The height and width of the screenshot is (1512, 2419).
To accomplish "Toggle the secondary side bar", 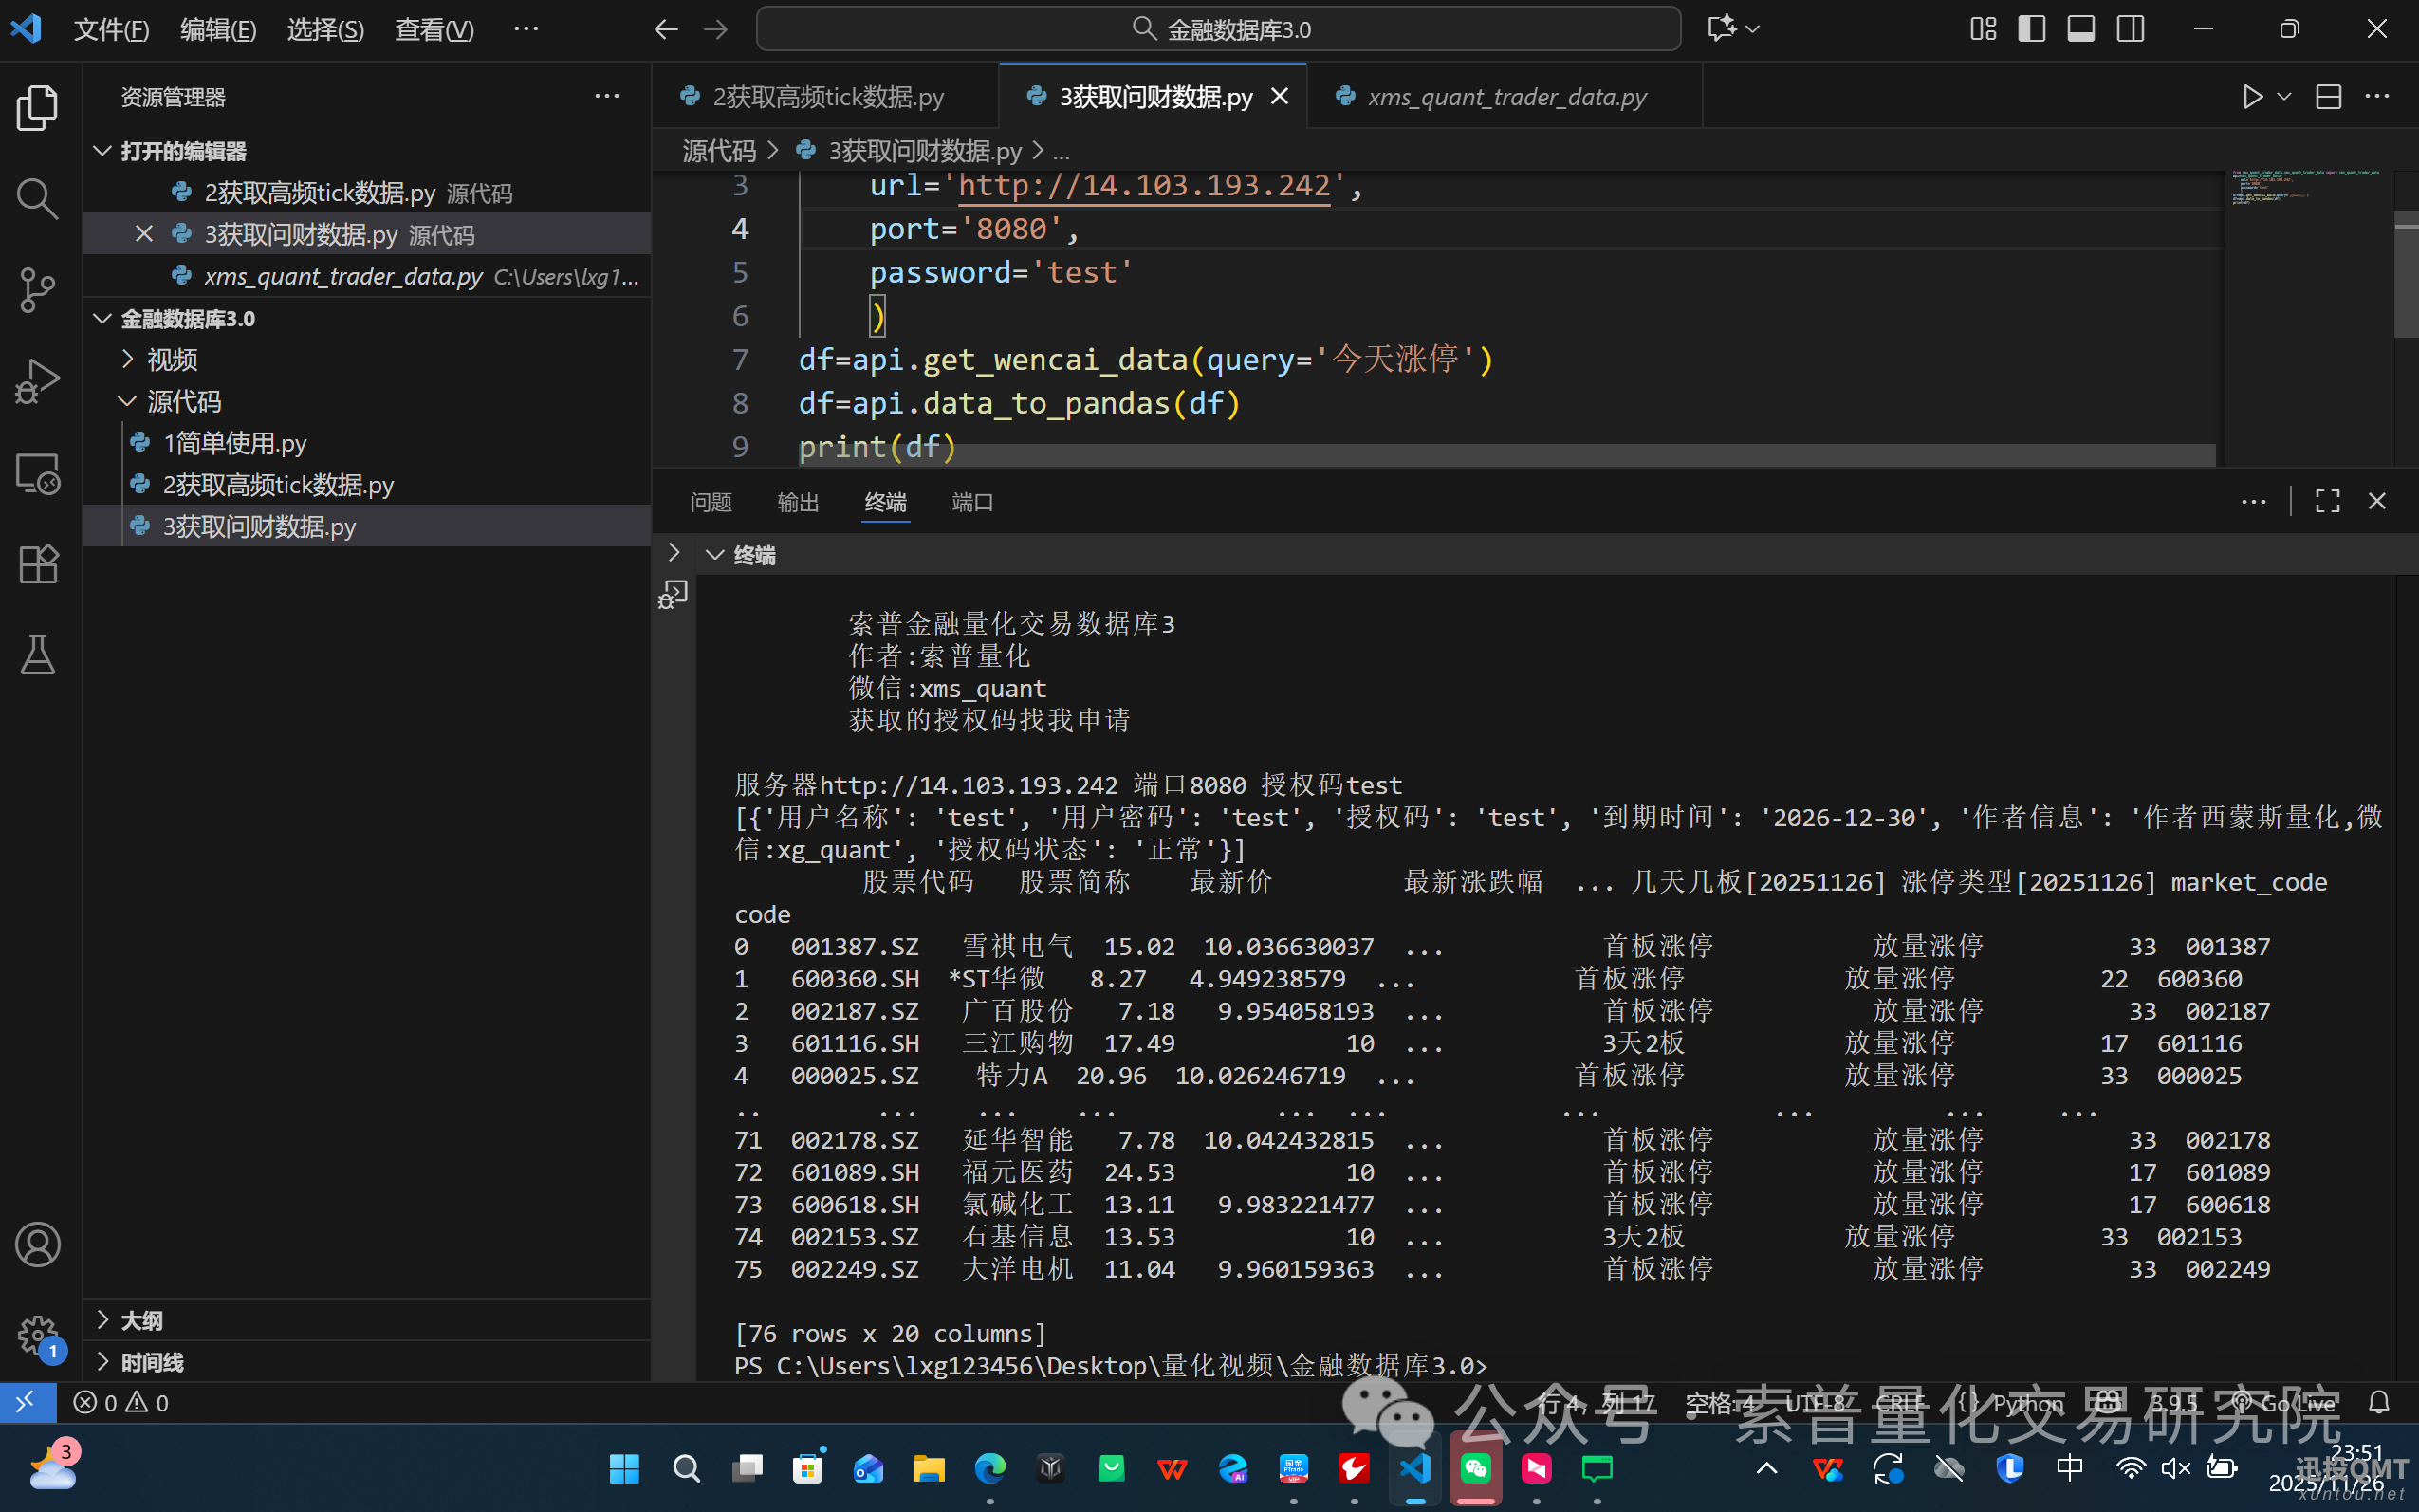I will coord(2130,29).
